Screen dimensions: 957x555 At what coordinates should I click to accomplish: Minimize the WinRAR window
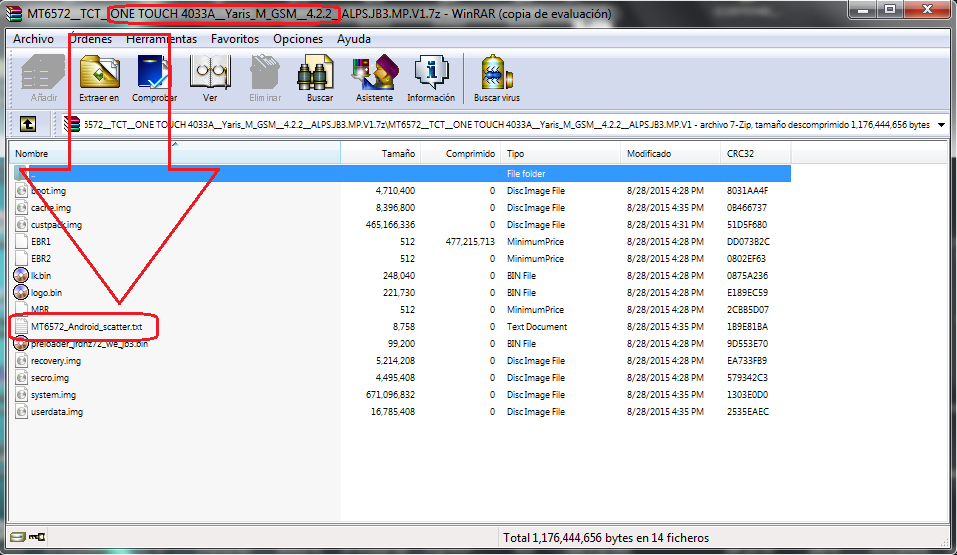point(862,9)
